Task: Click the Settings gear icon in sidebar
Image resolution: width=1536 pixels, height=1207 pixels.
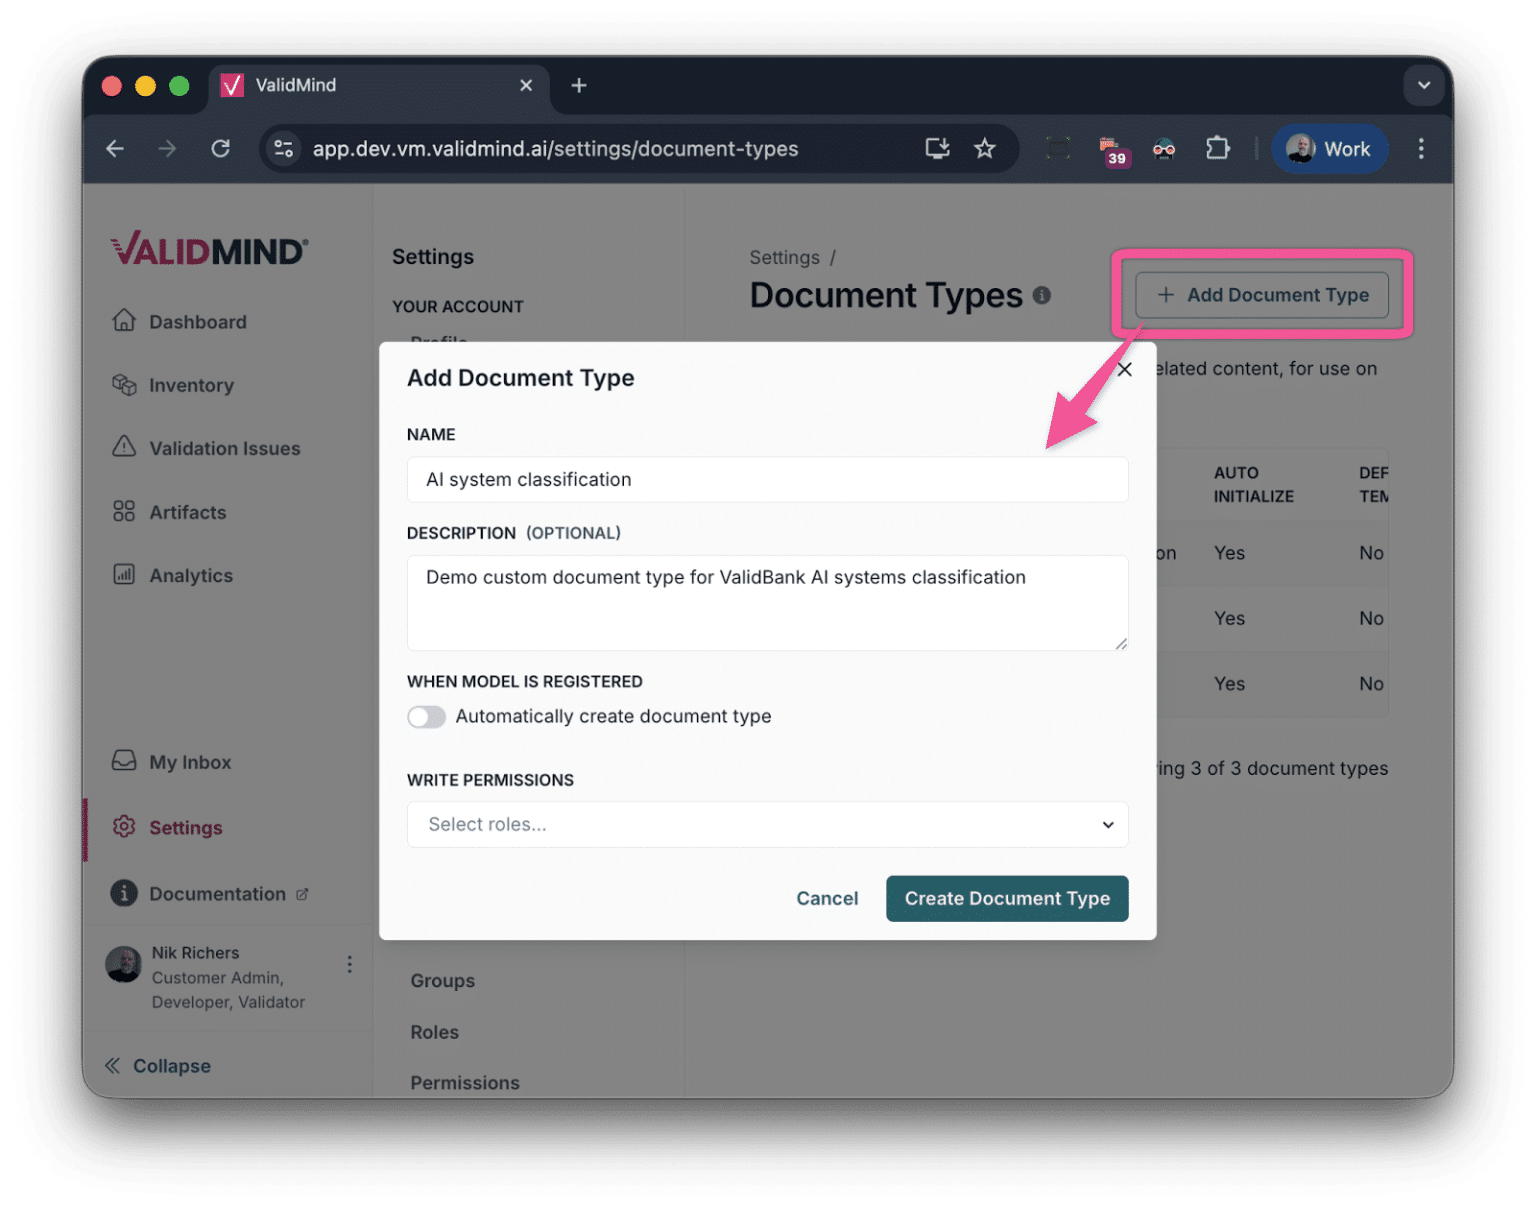Action: coord(124,827)
